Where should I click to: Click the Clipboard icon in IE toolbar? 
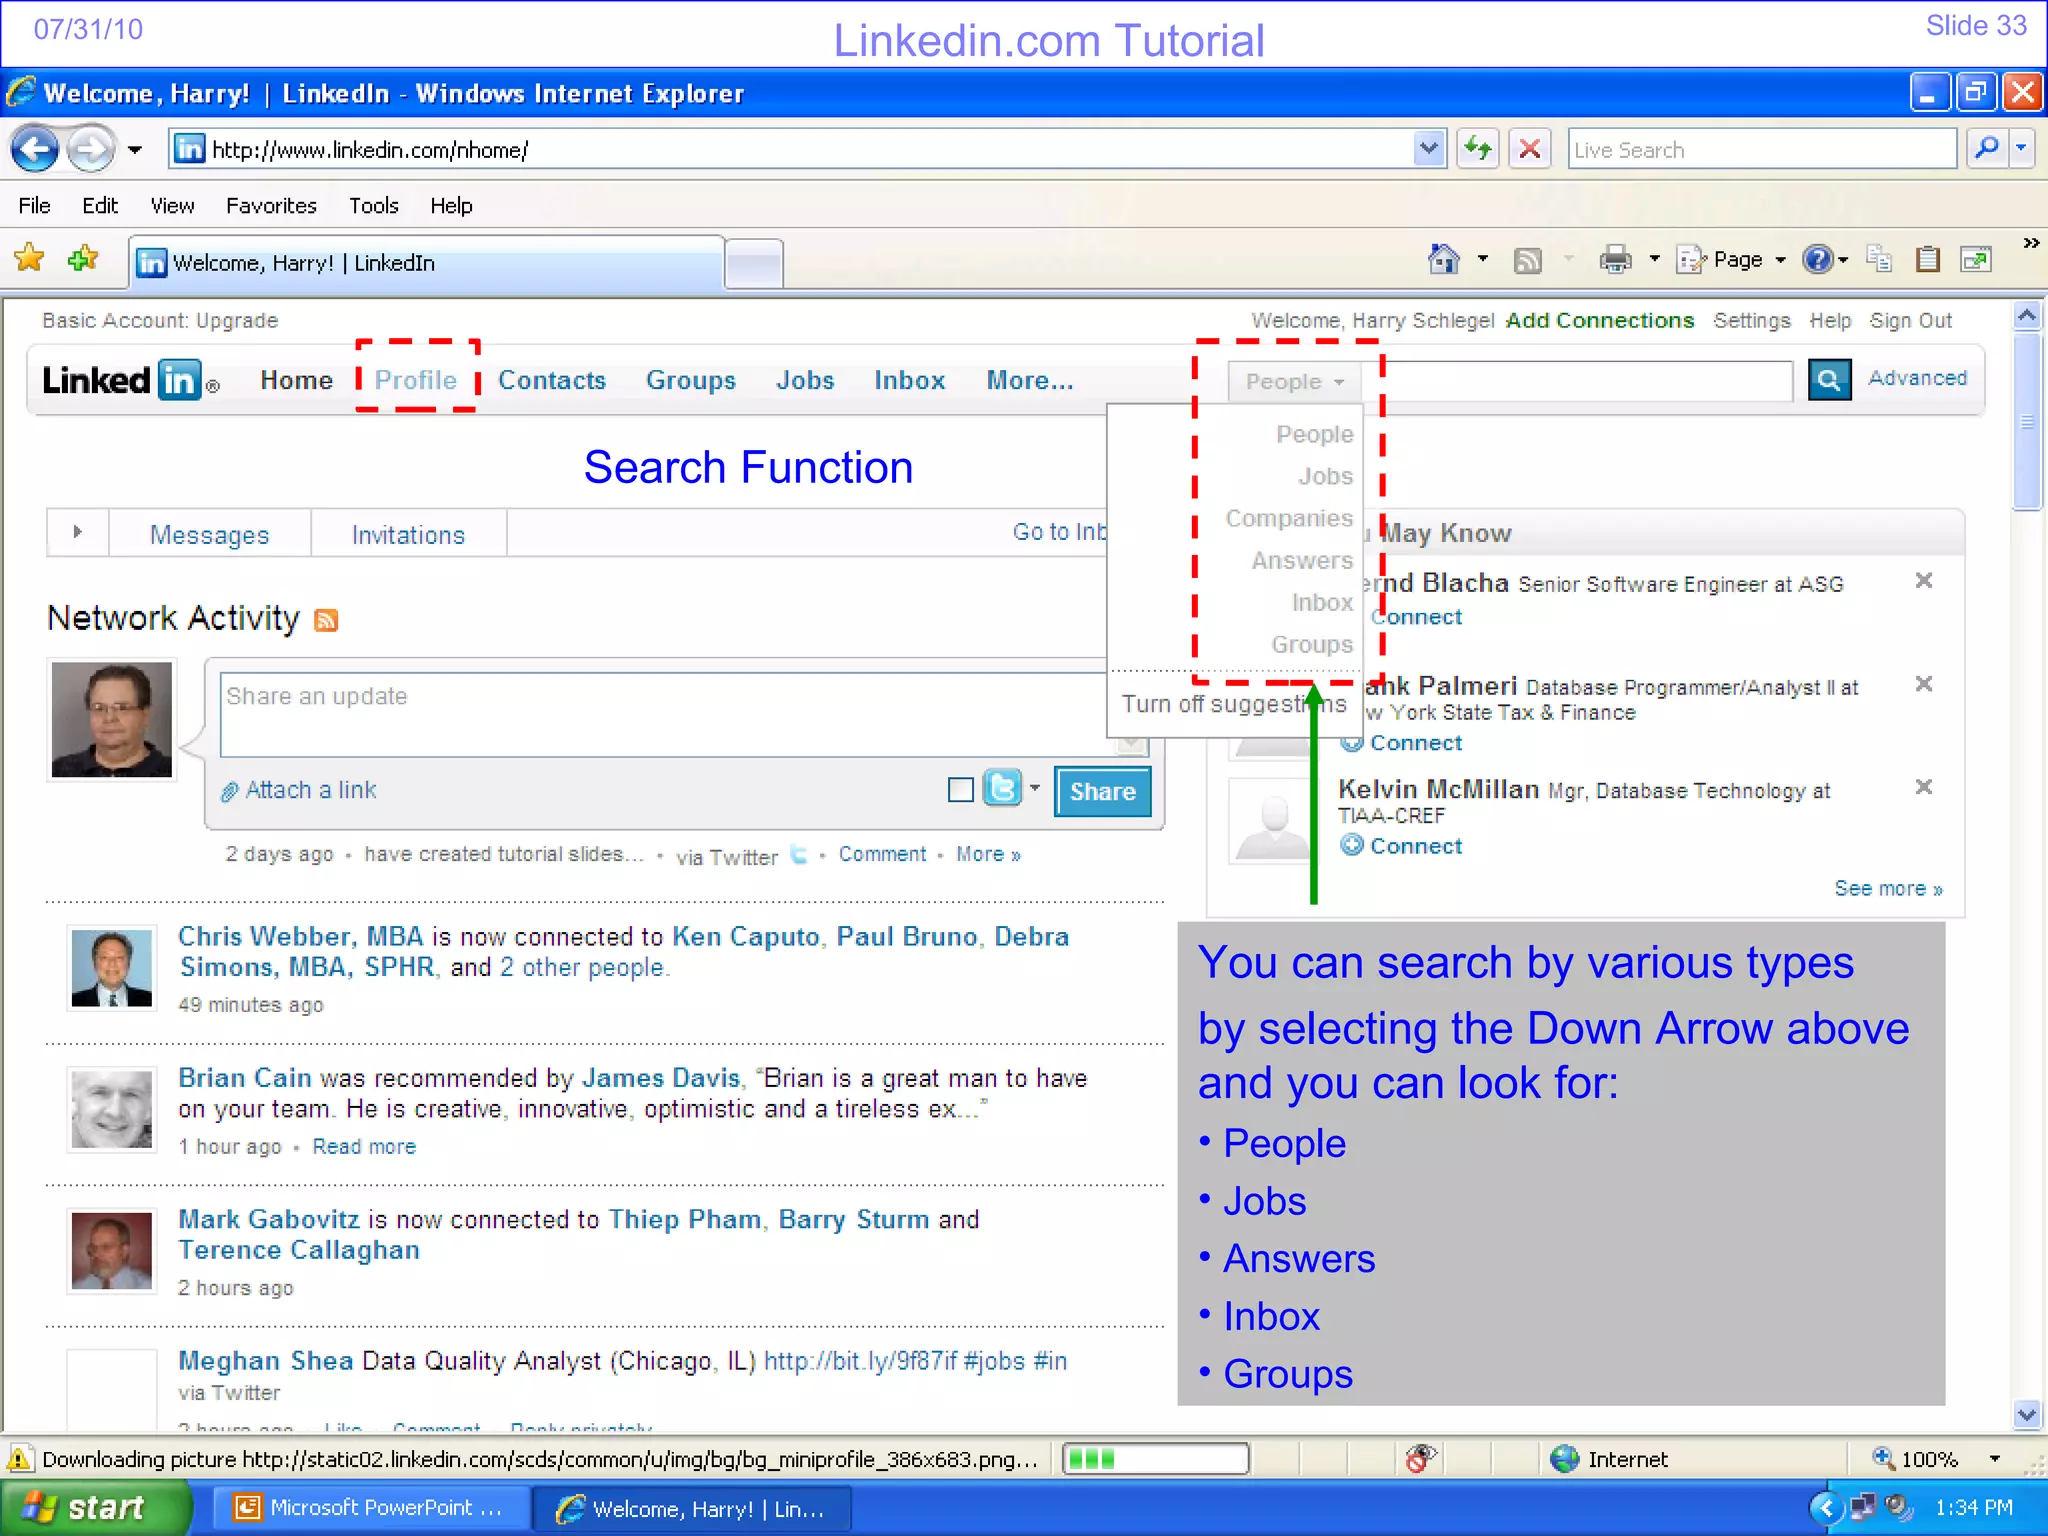point(1927,260)
